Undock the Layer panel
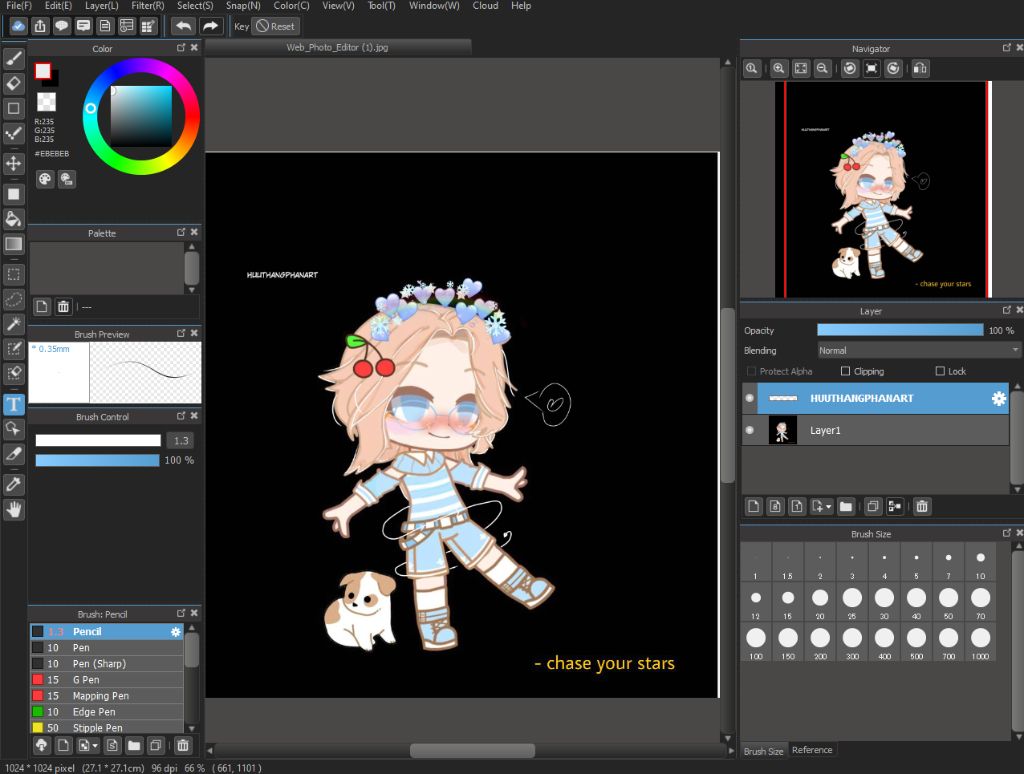Viewport: 1024px width, 774px height. coord(1007,310)
